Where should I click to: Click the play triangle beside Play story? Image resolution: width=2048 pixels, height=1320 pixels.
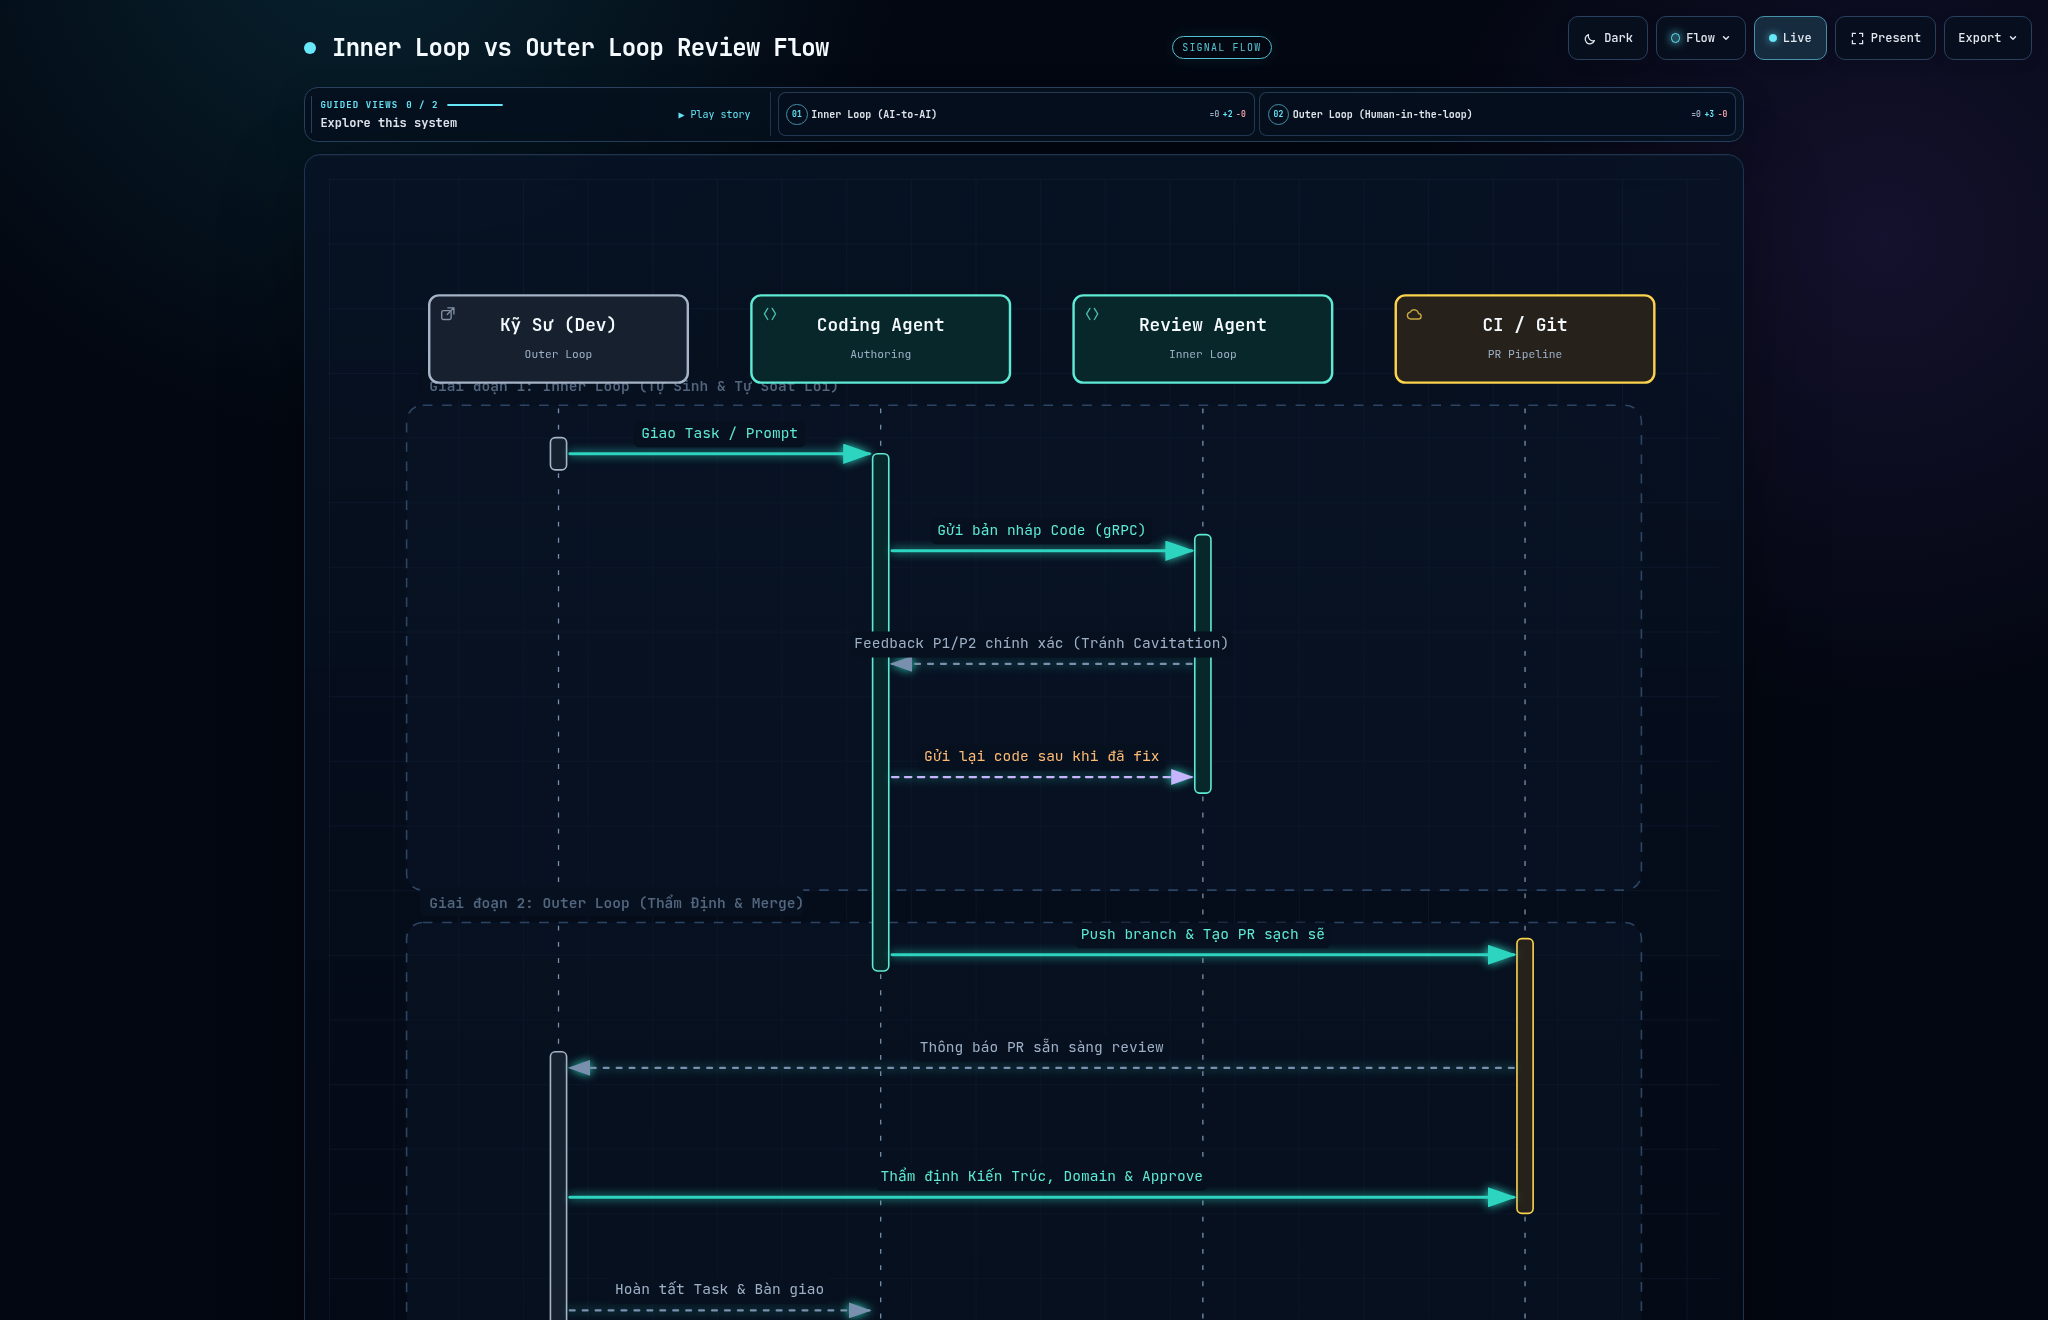(681, 115)
